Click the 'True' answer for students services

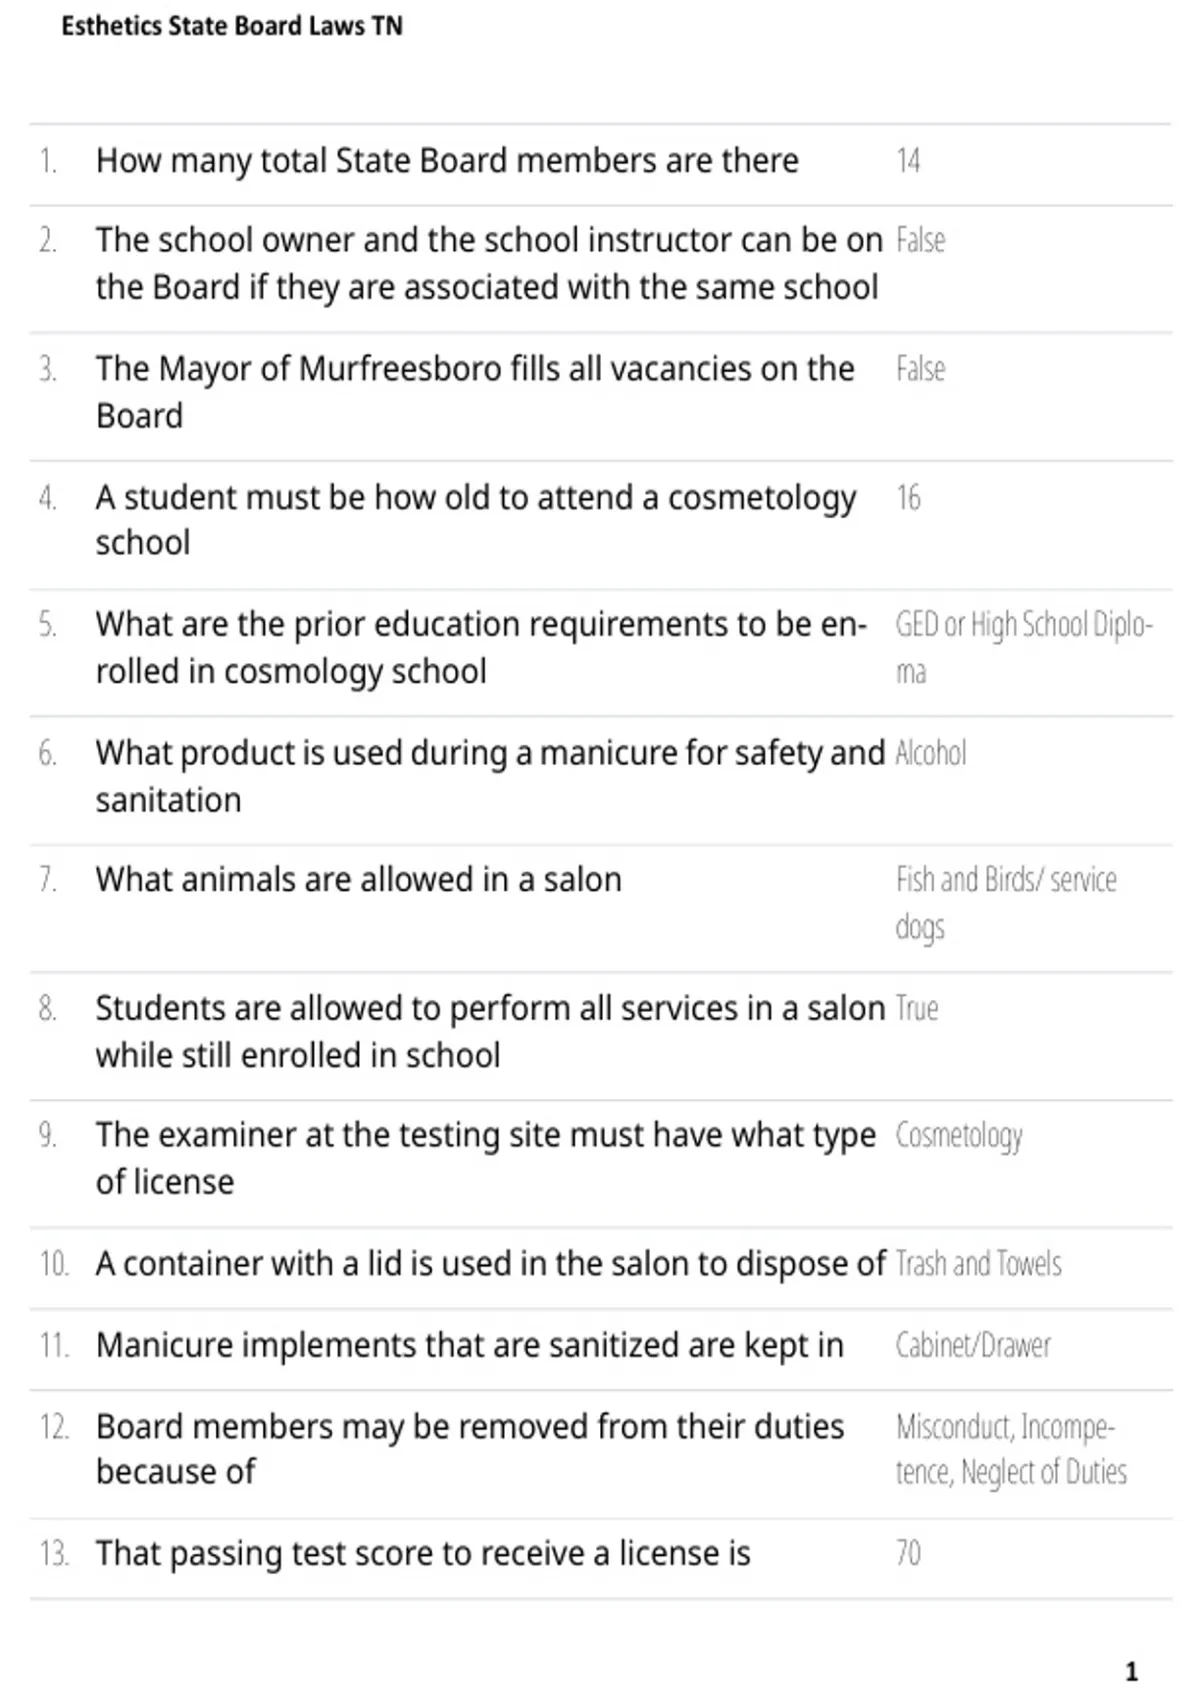pyautogui.click(x=917, y=1008)
